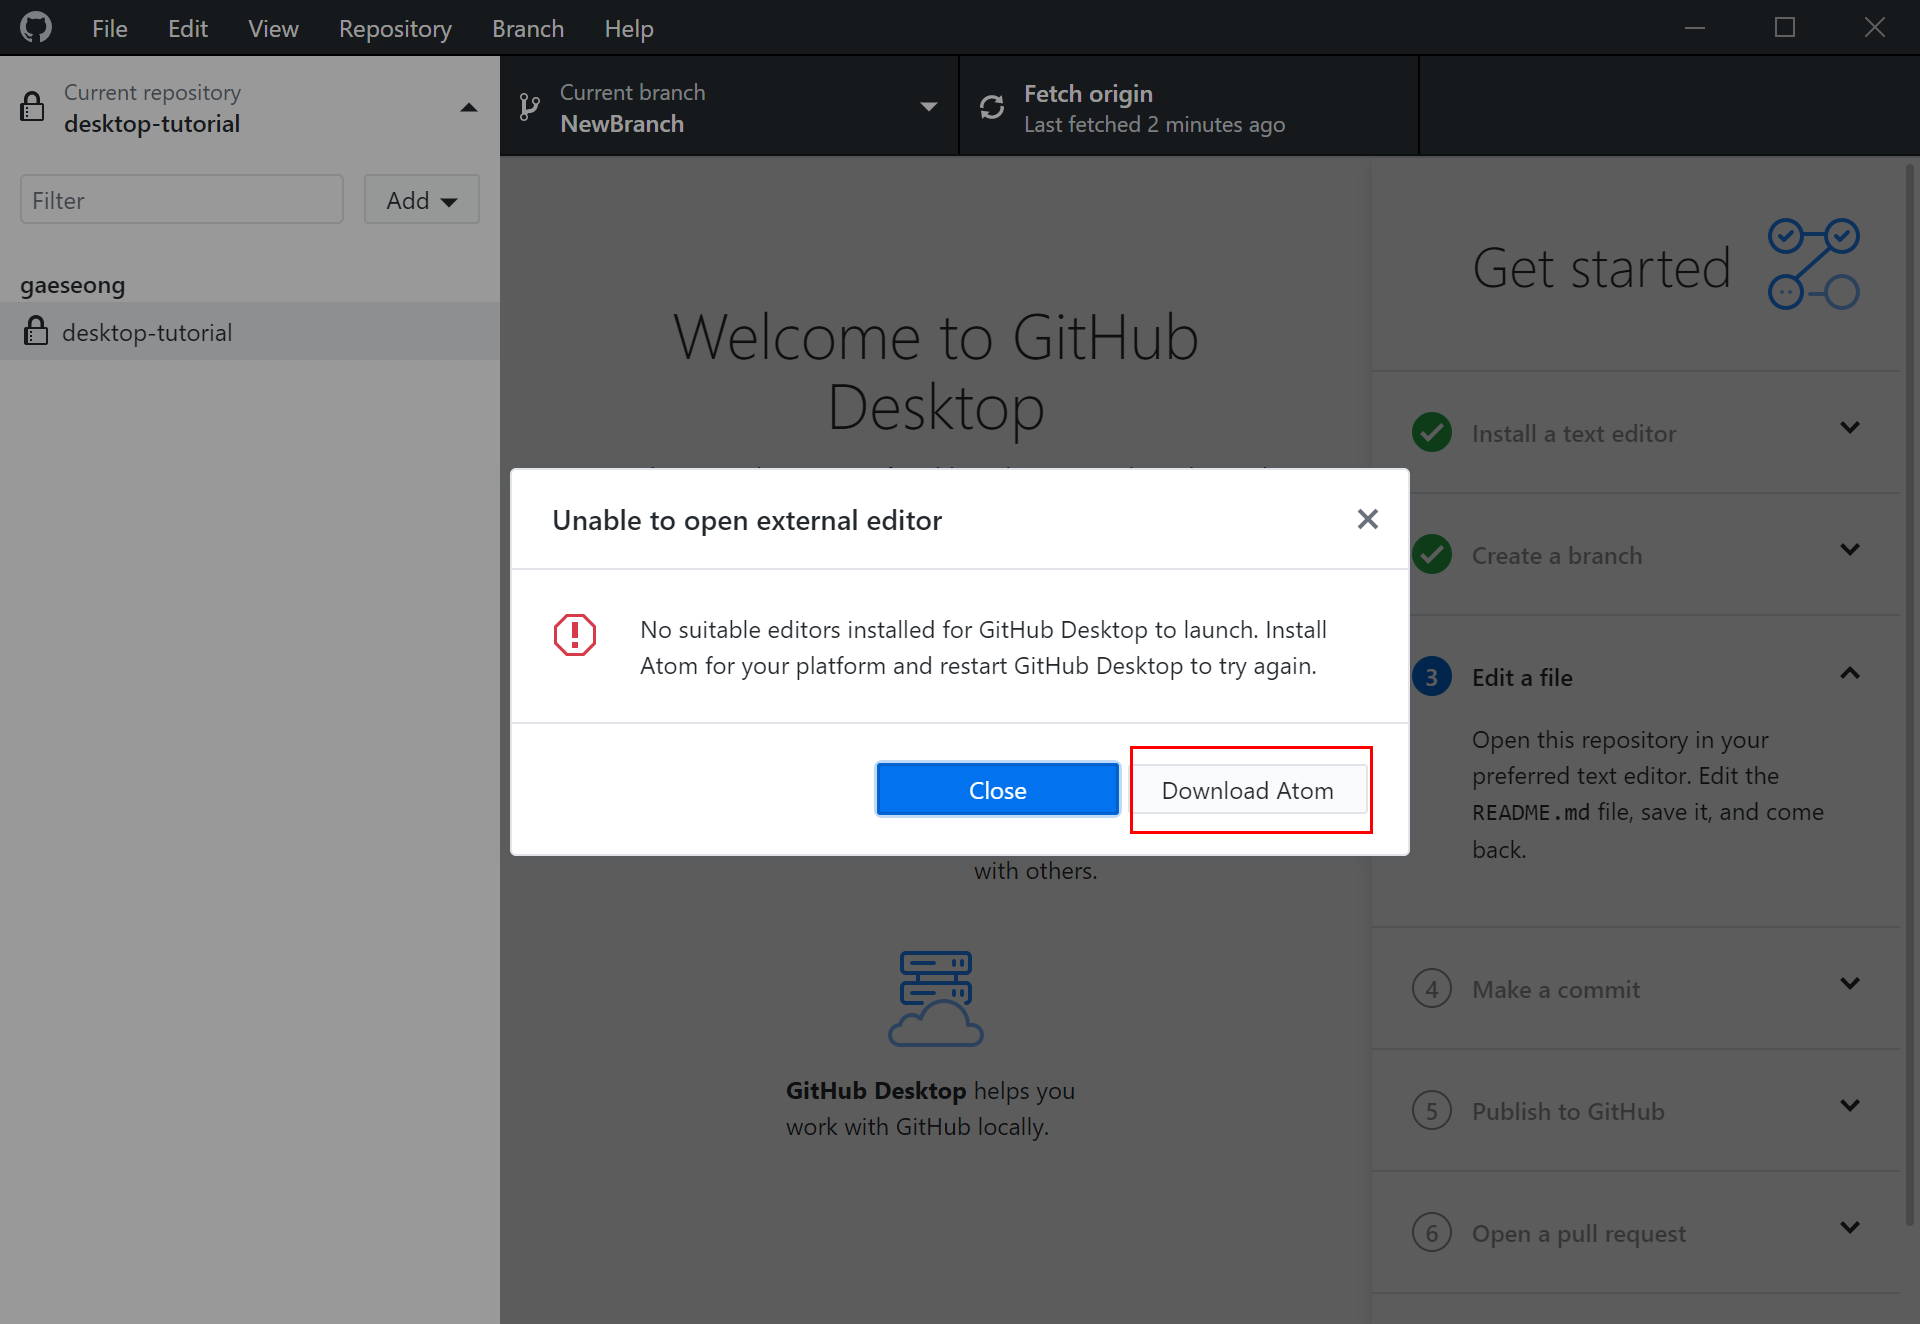Image resolution: width=1920 pixels, height=1324 pixels.
Task: Click the server and cloud illustration icon
Action: [x=936, y=998]
